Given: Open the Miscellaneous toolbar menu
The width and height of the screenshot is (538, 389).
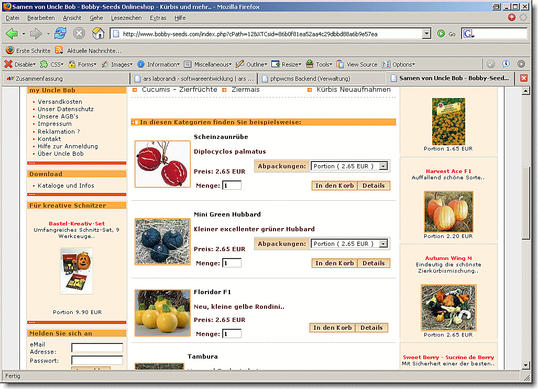Looking at the screenshot, I should 208,64.
